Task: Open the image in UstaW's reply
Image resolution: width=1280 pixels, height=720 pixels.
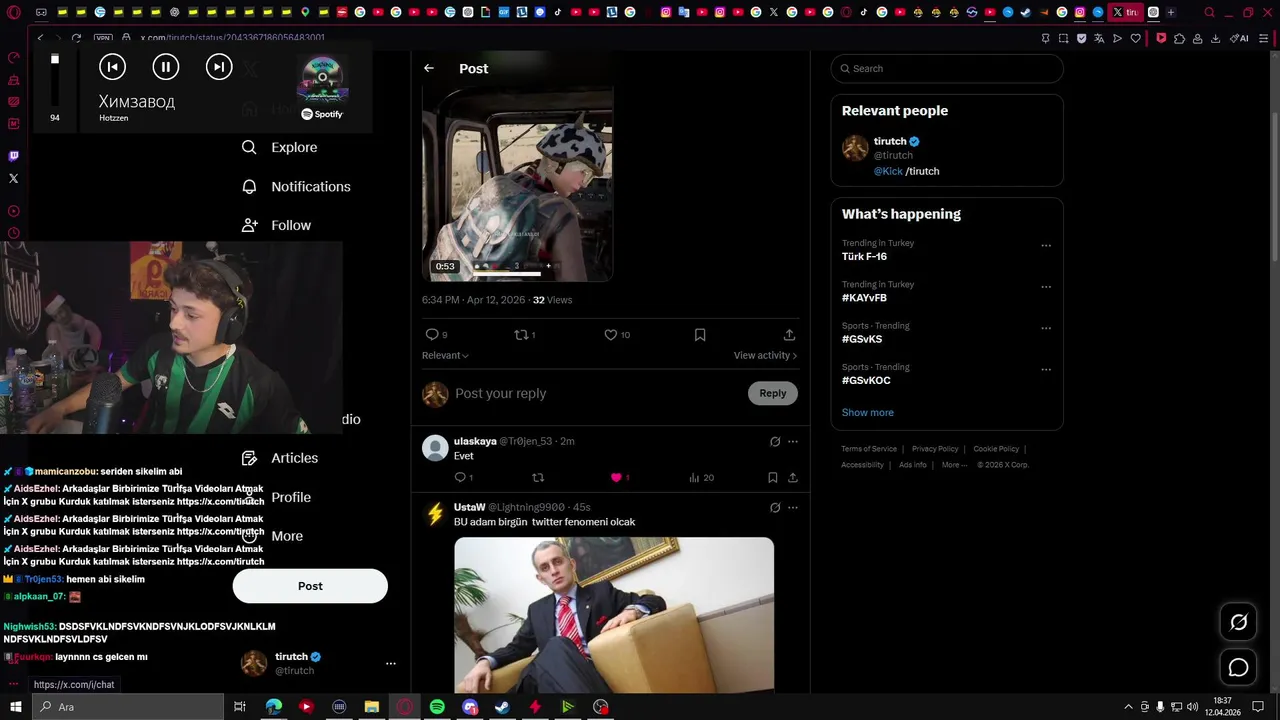Action: tap(614, 615)
